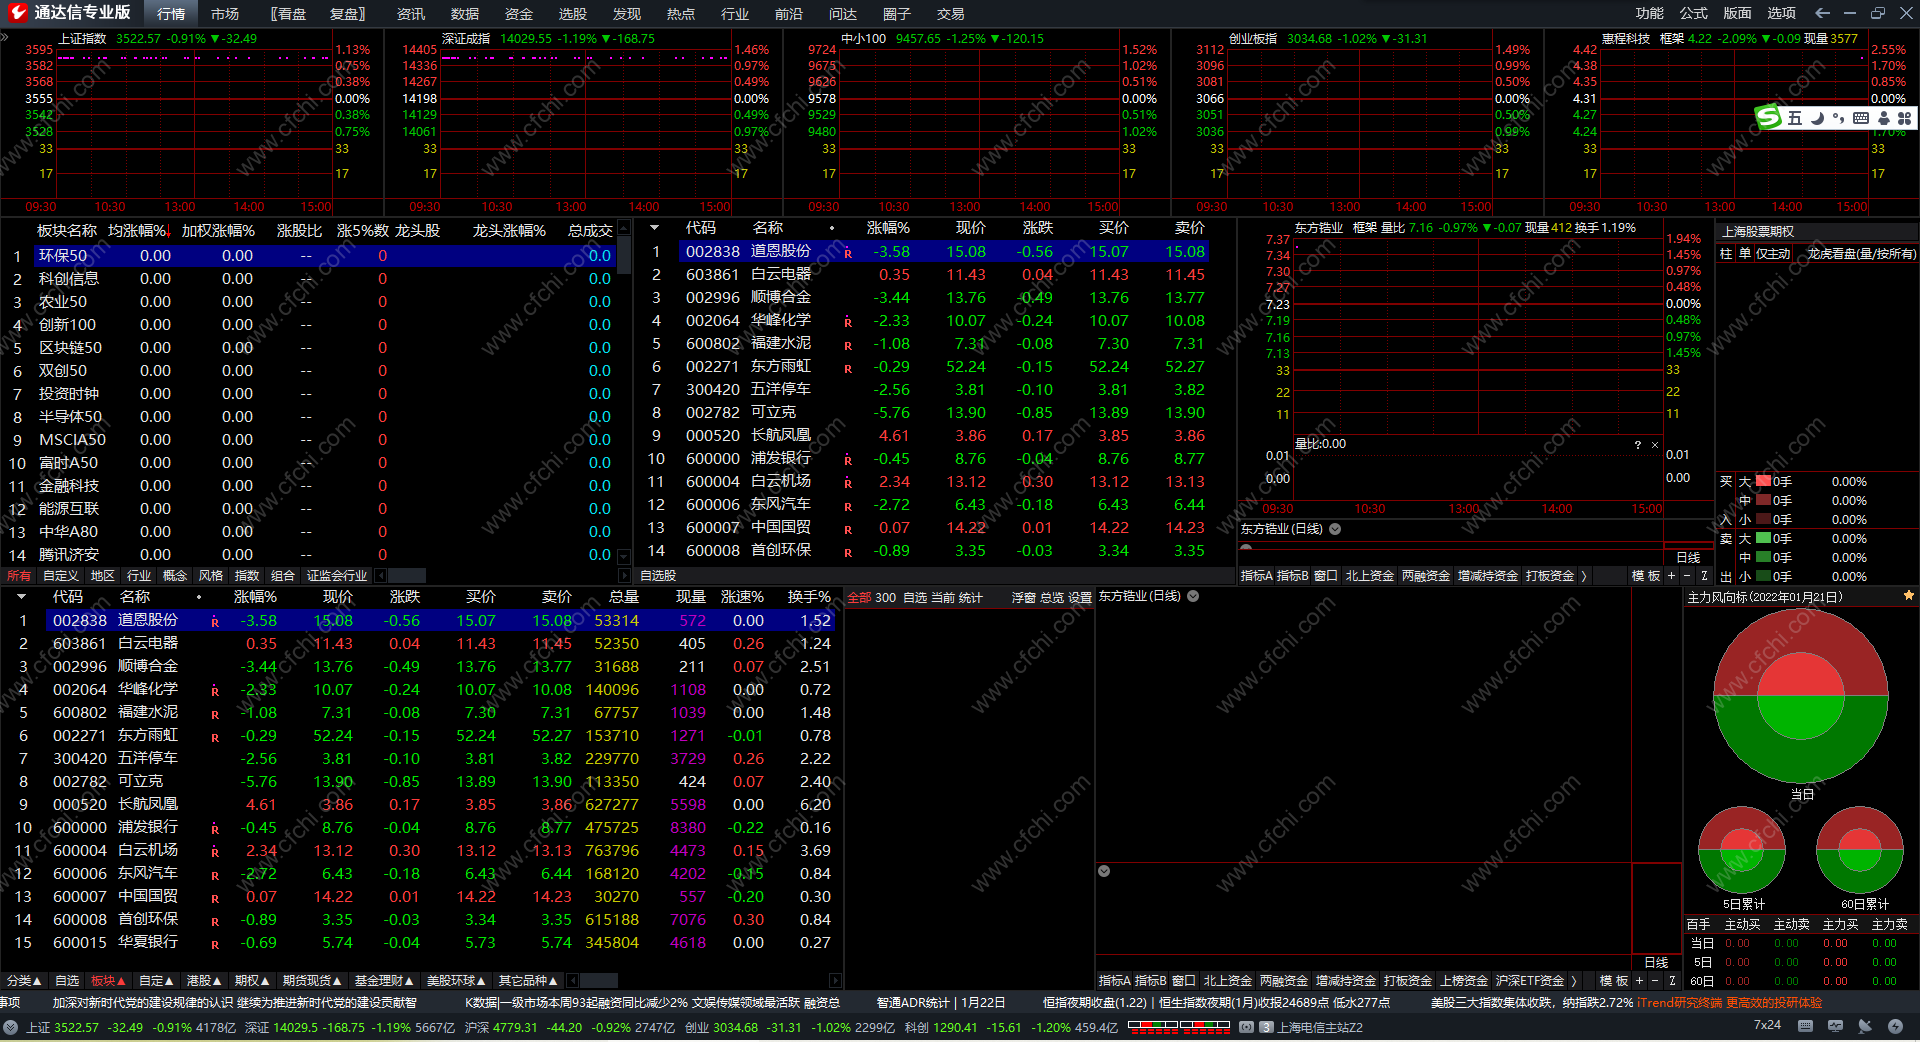This screenshot has width=1920, height=1042.
Task: Click 总览 button above side panel
Action: click(1052, 598)
